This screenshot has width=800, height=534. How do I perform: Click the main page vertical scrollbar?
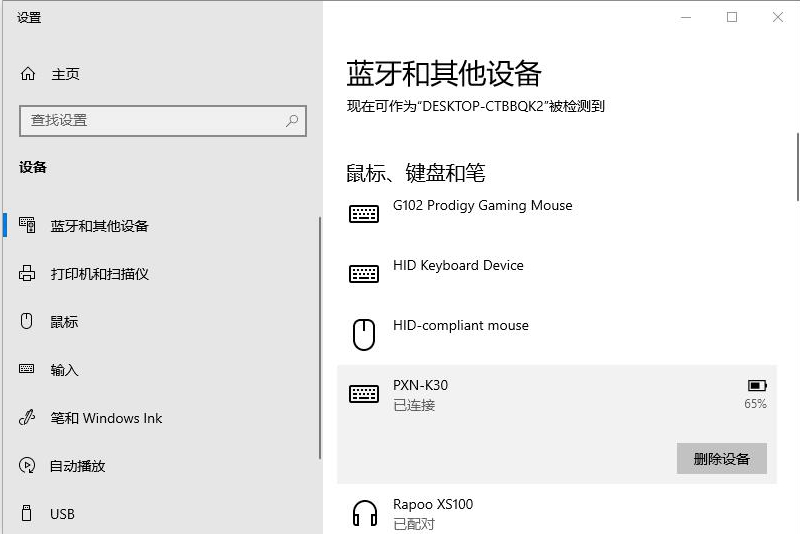(797, 167)
